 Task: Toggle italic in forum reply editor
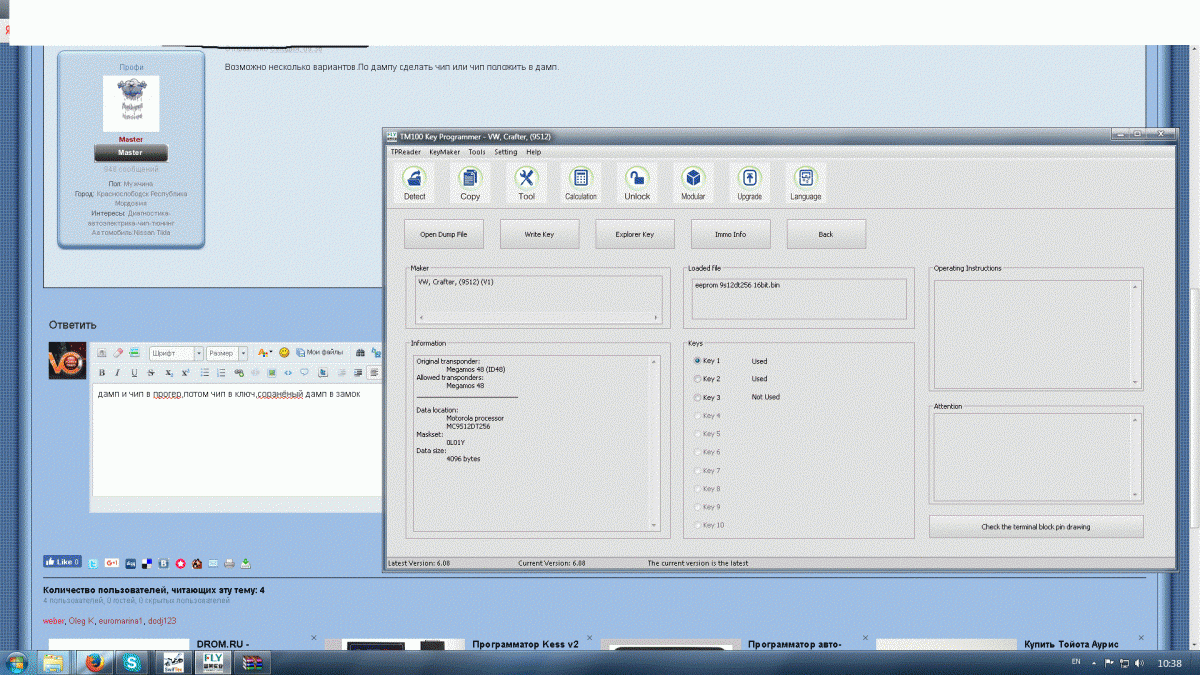(117, 372)
